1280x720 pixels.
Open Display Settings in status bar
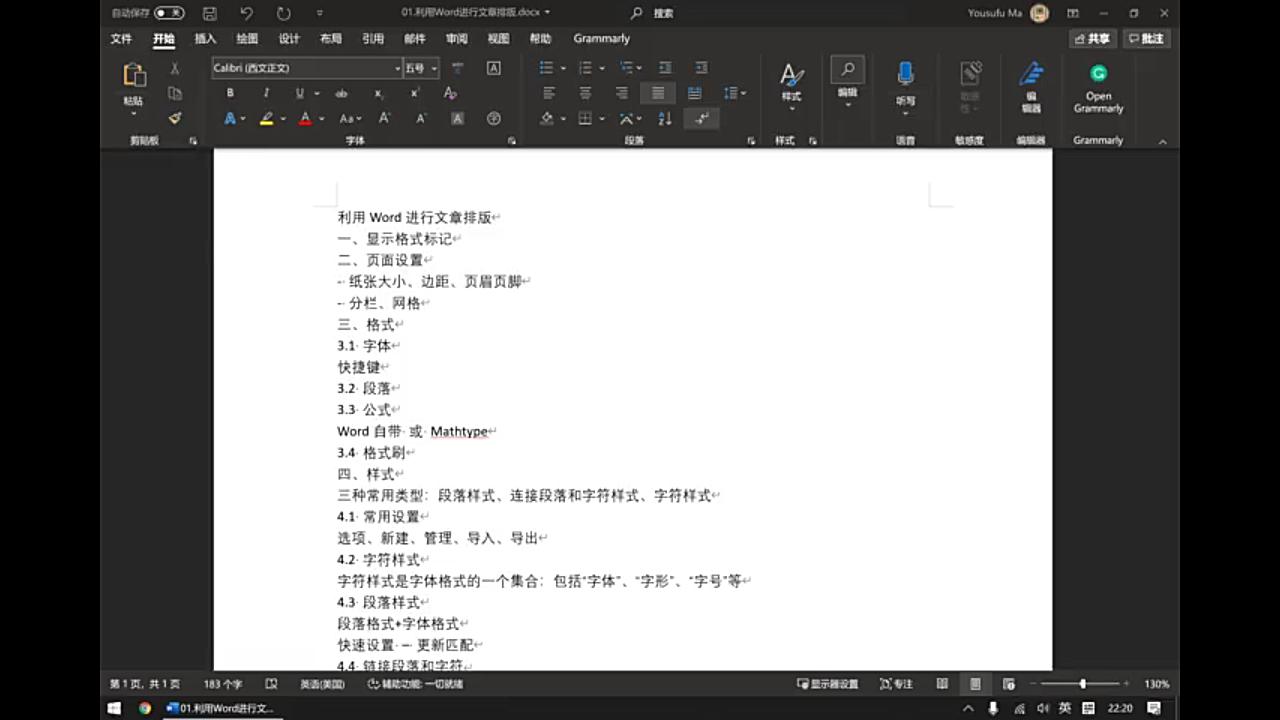[x=828, y=684]
